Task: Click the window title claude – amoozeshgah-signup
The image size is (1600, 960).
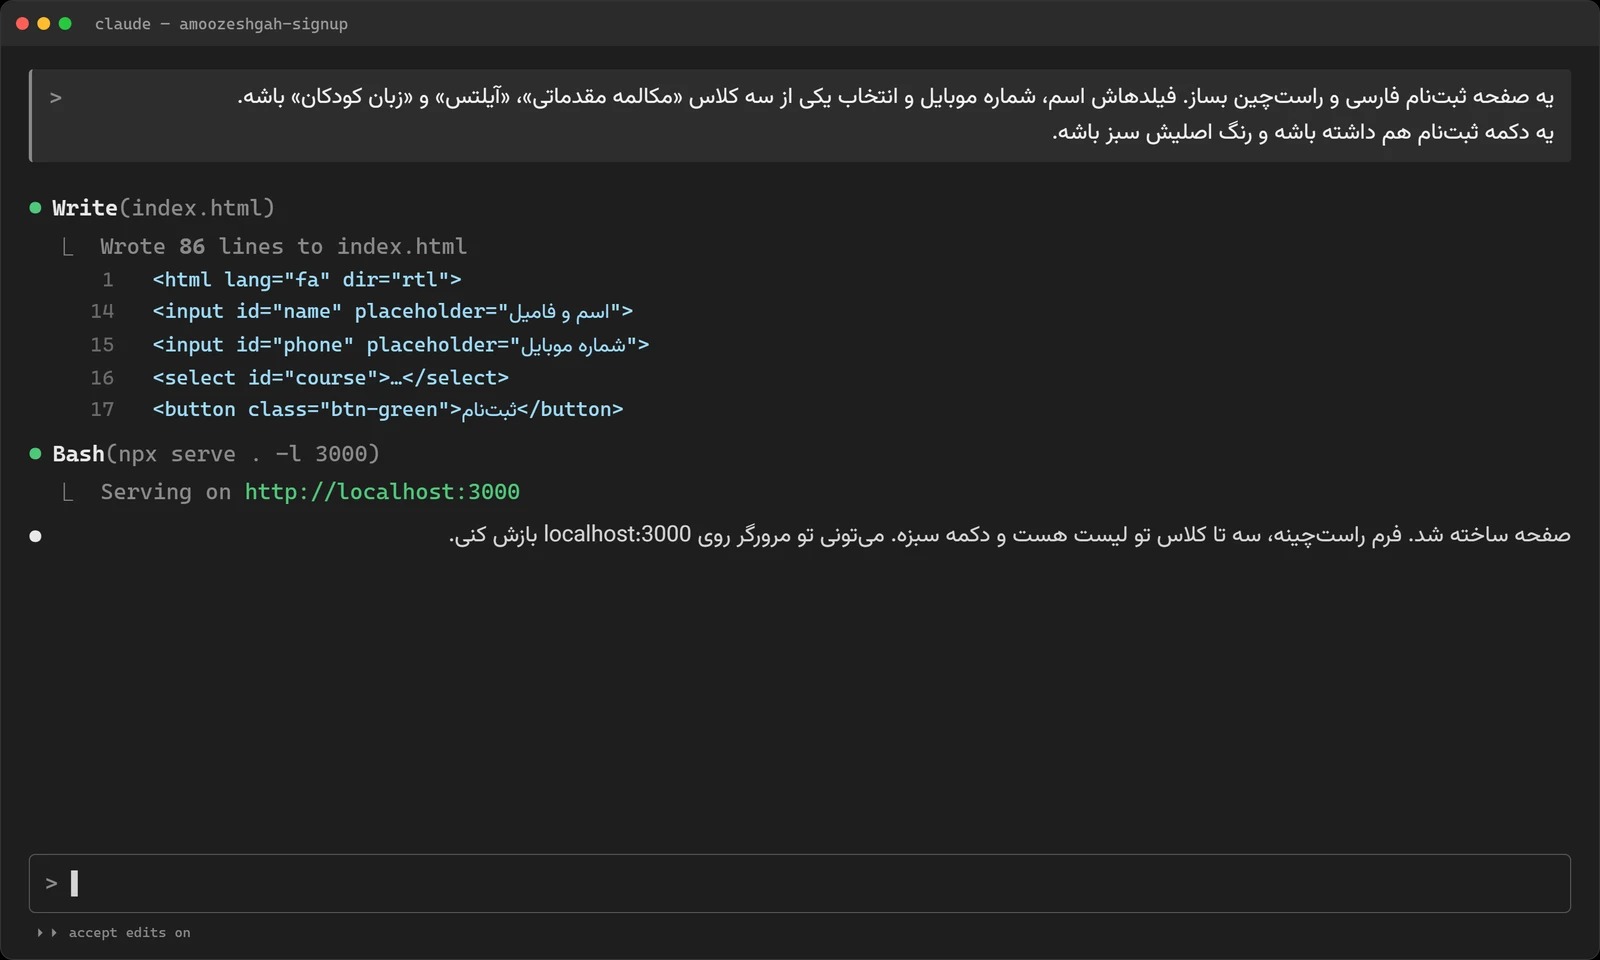Action: (221, 24)
